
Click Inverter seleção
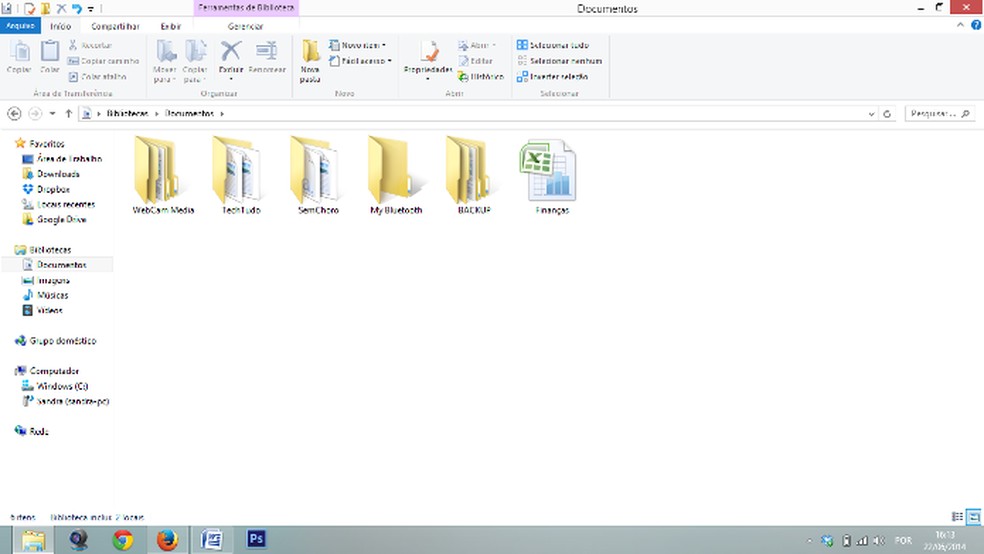pos(552,77)
